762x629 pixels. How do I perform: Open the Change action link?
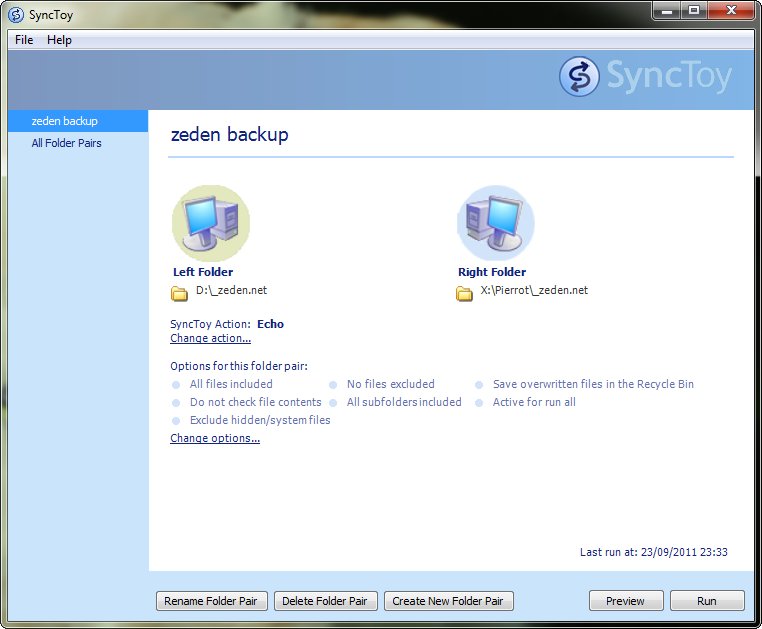pyautogui.click(x=210, y=338)
